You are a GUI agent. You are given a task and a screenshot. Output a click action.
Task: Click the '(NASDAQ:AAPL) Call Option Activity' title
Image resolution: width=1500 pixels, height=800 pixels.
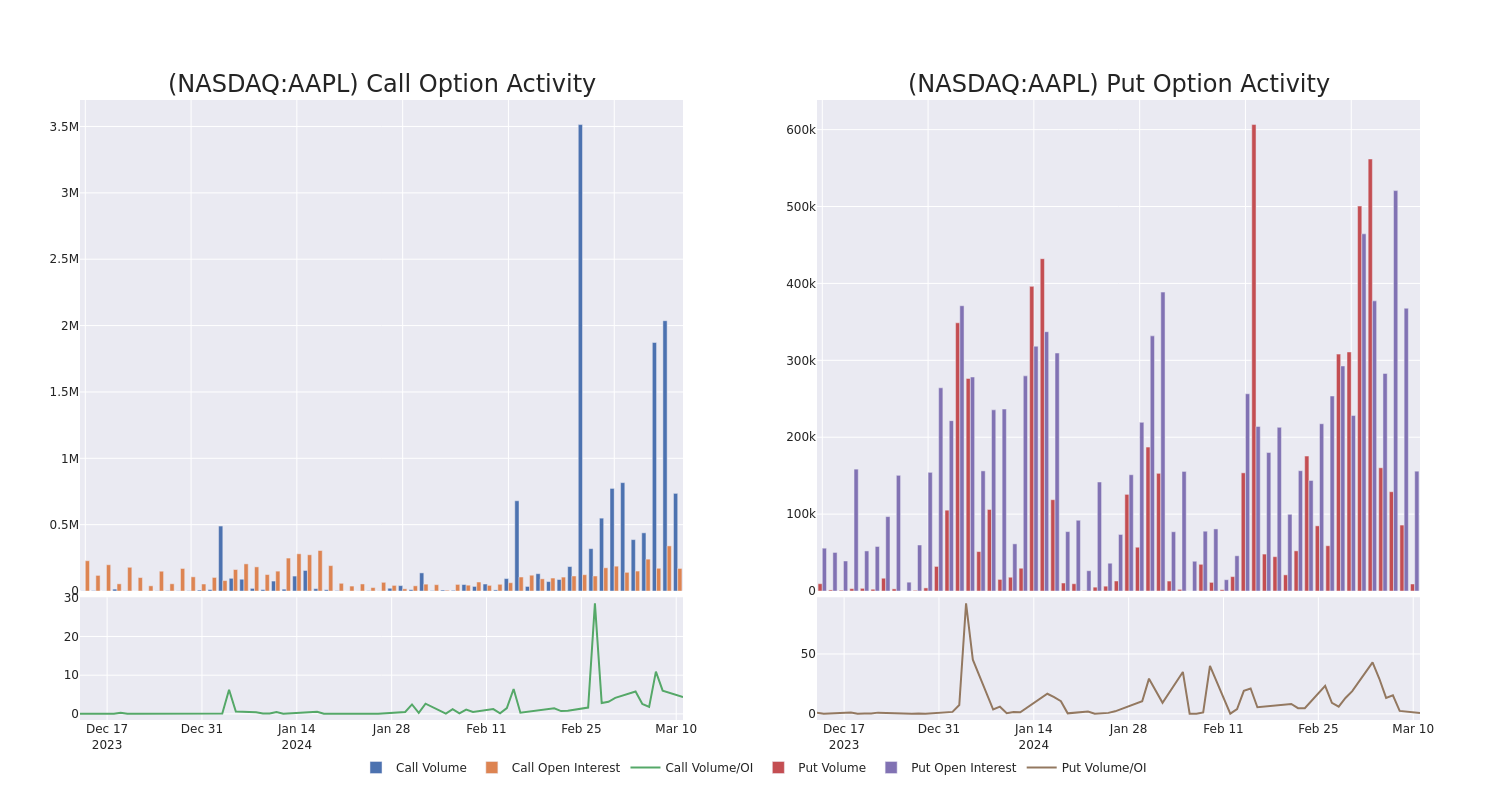click(382, 84)
